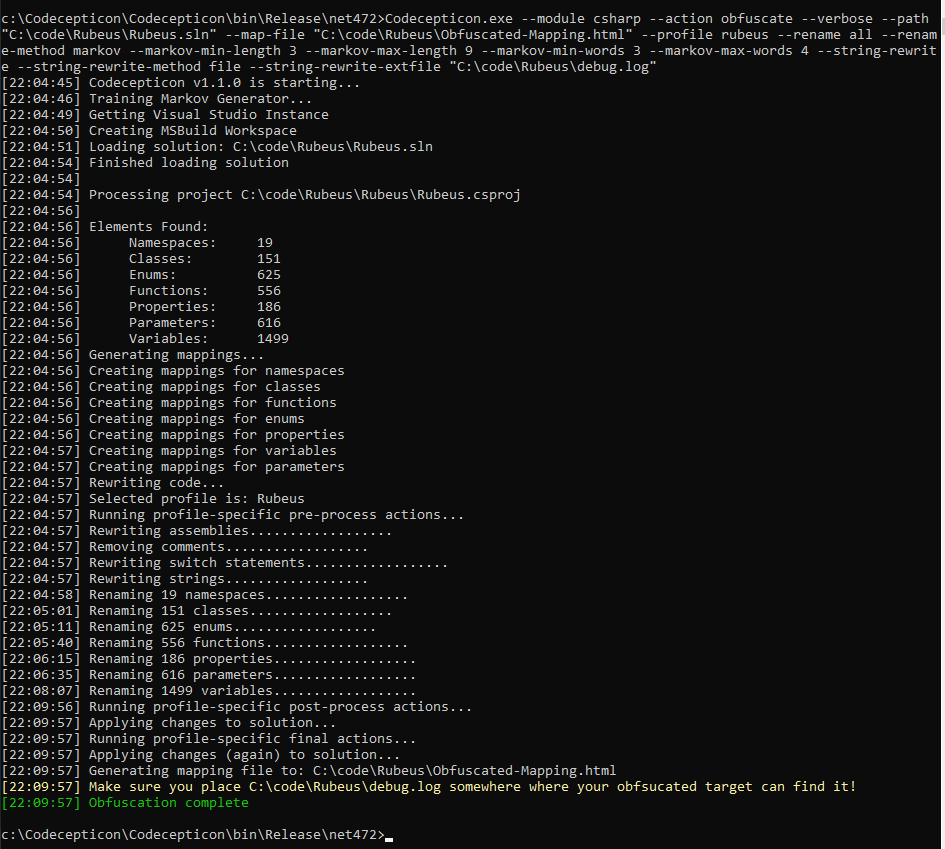Click the 'Rewriting strings' line
This screenshot has width=945, height=849.
pos(184,578)
